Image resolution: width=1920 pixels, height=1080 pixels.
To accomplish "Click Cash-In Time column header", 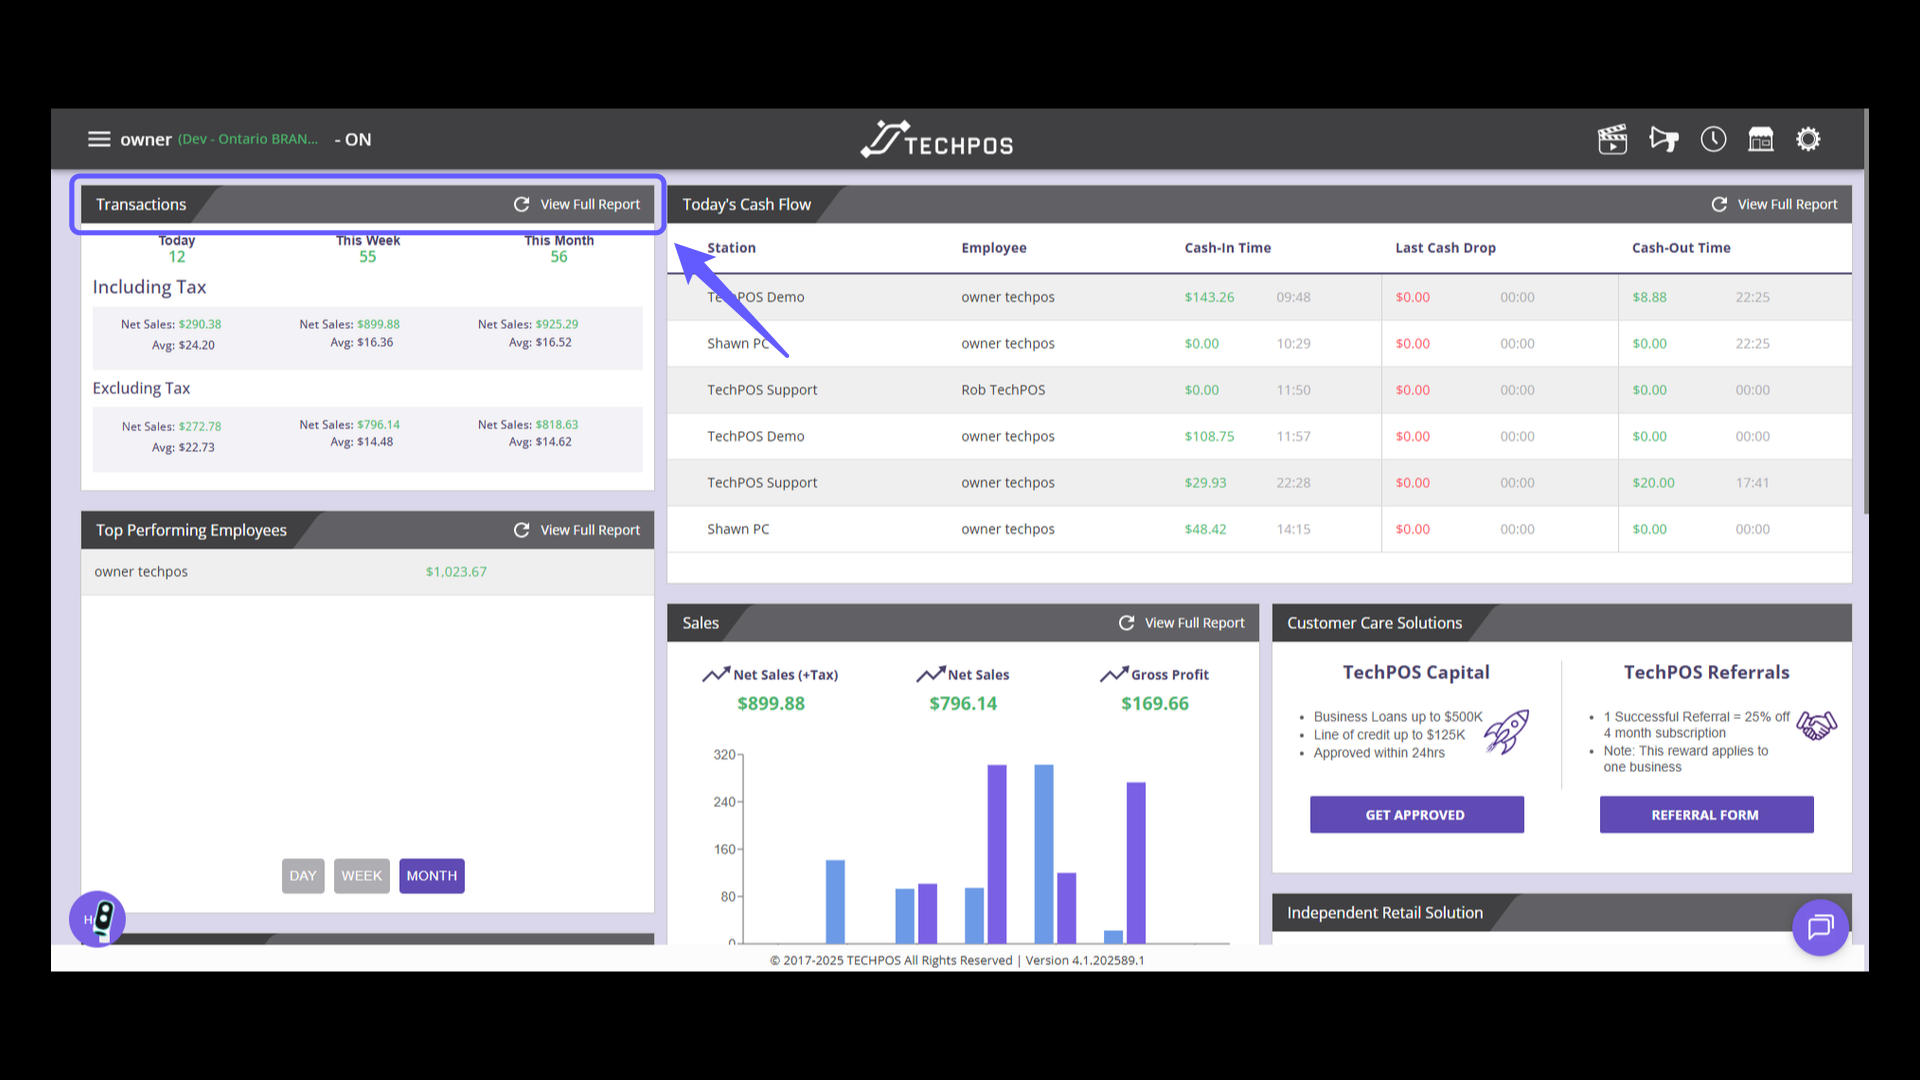I will [x=1227, y=248].
